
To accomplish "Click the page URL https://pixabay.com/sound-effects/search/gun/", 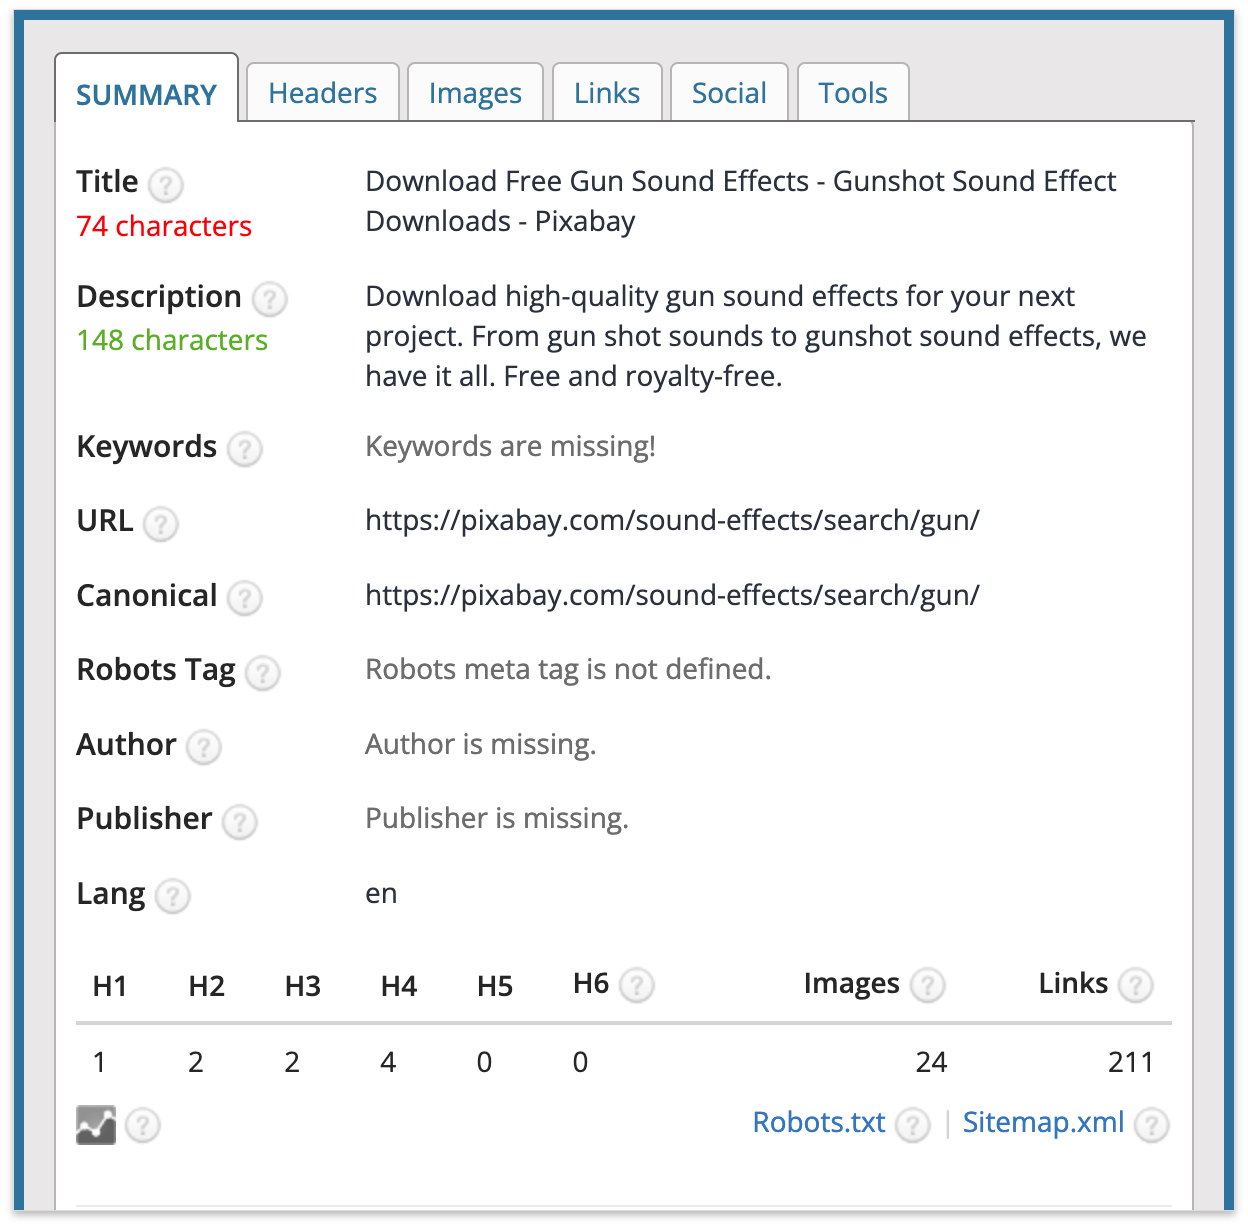I will pyautogui.click(x=672, y=520).
